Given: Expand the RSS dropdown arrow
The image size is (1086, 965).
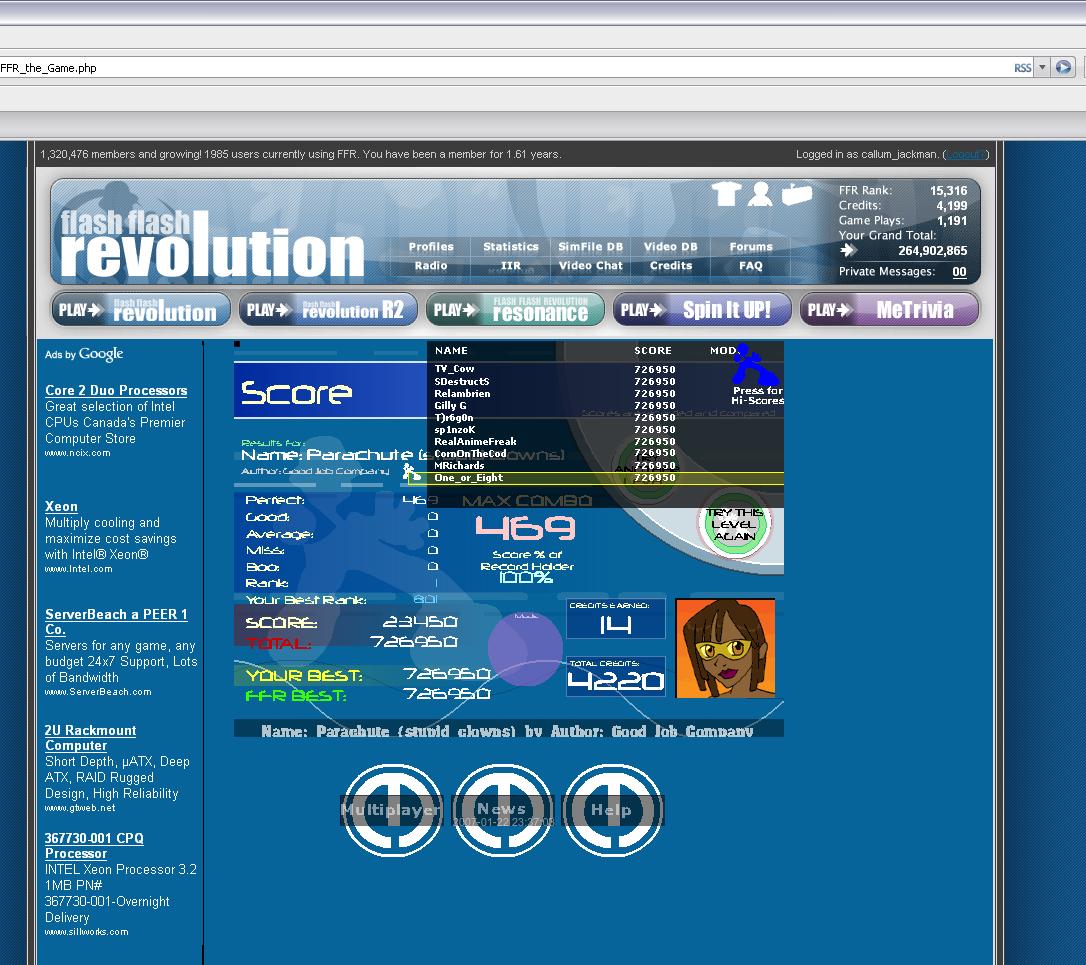Looking at the screenshot, I should (1042, 67).
